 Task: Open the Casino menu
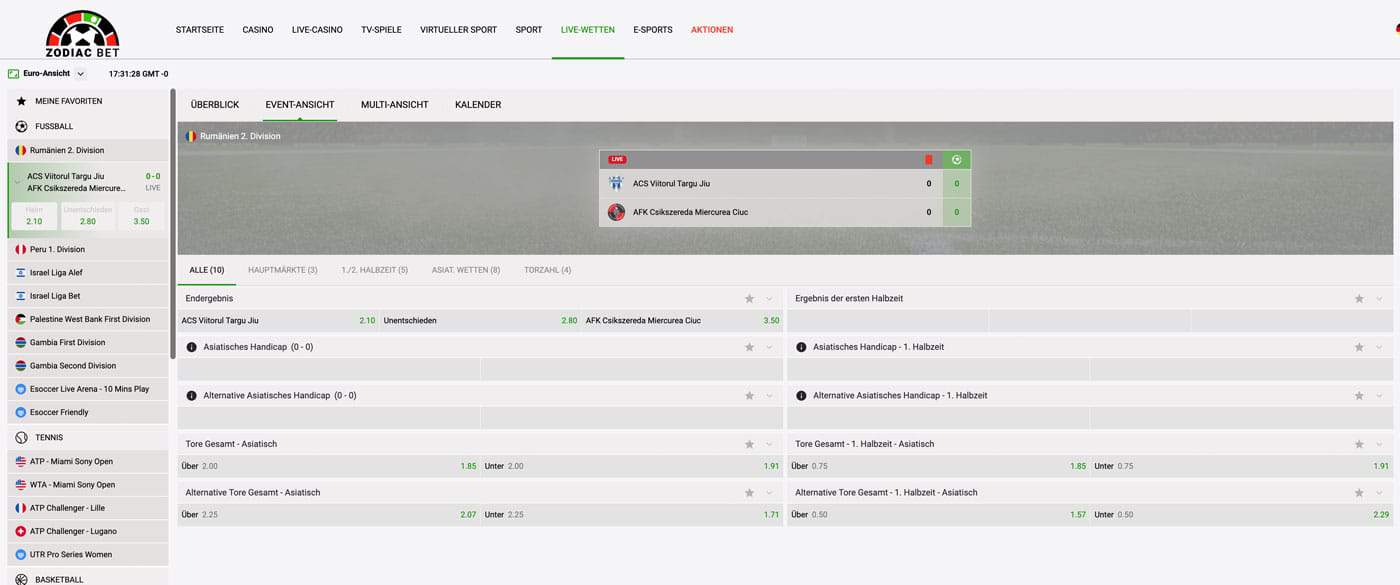click(x=258, y=30)
